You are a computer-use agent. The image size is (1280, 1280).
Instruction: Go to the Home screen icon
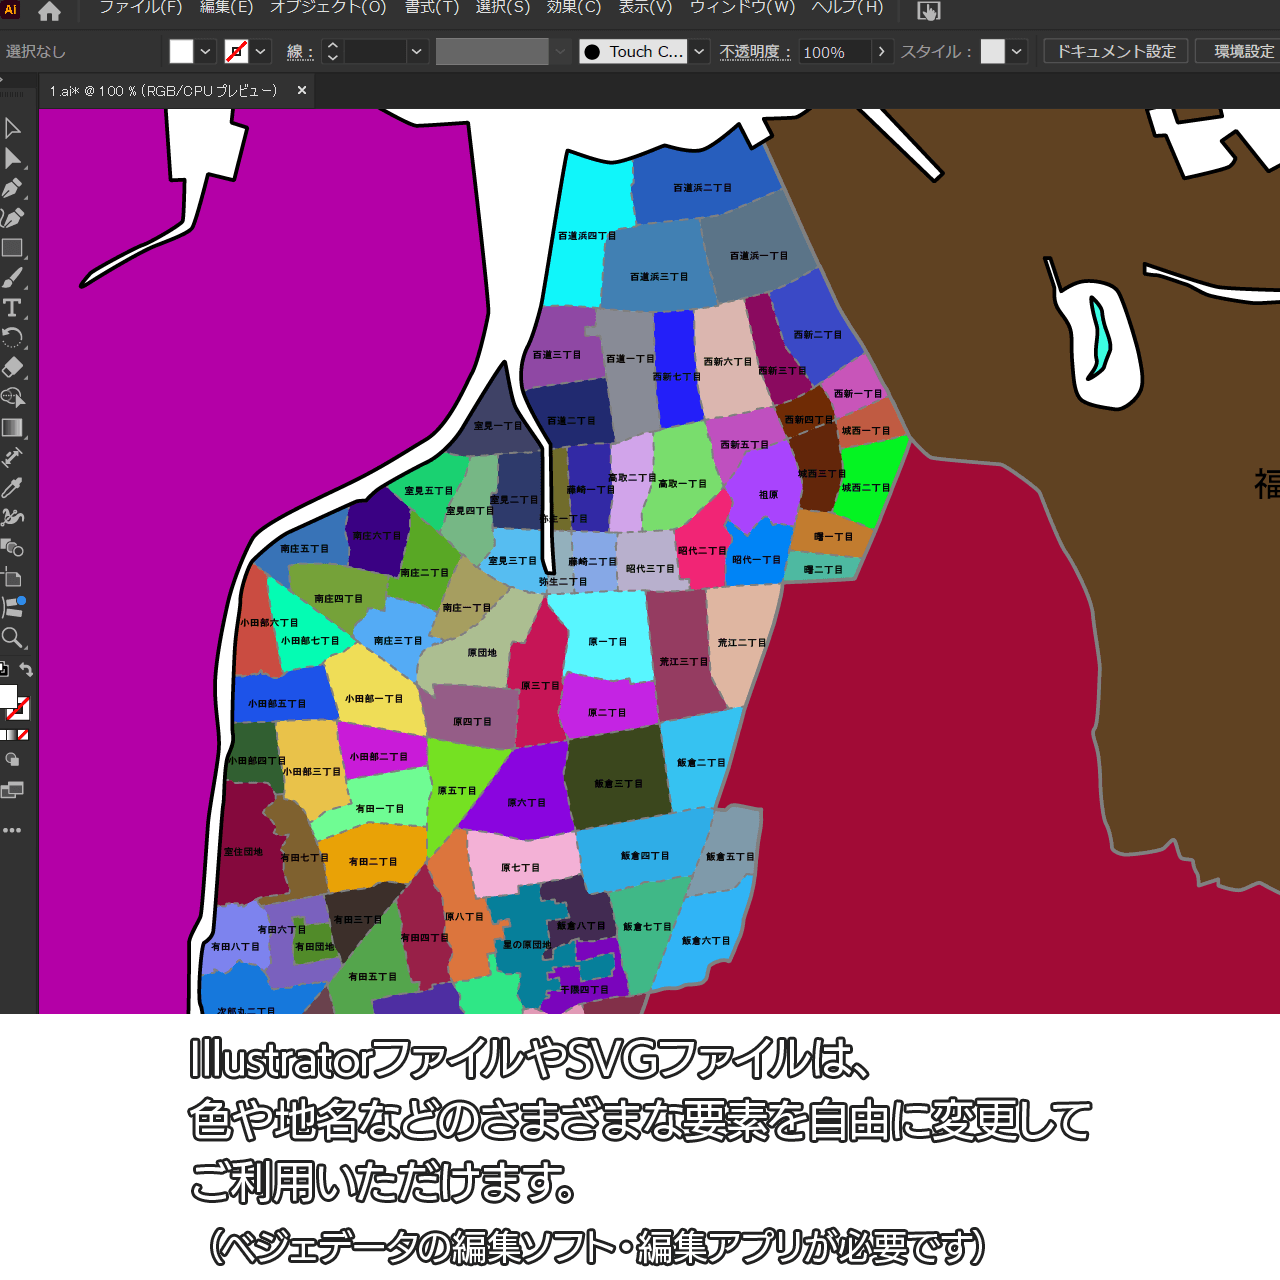[49, 11]
